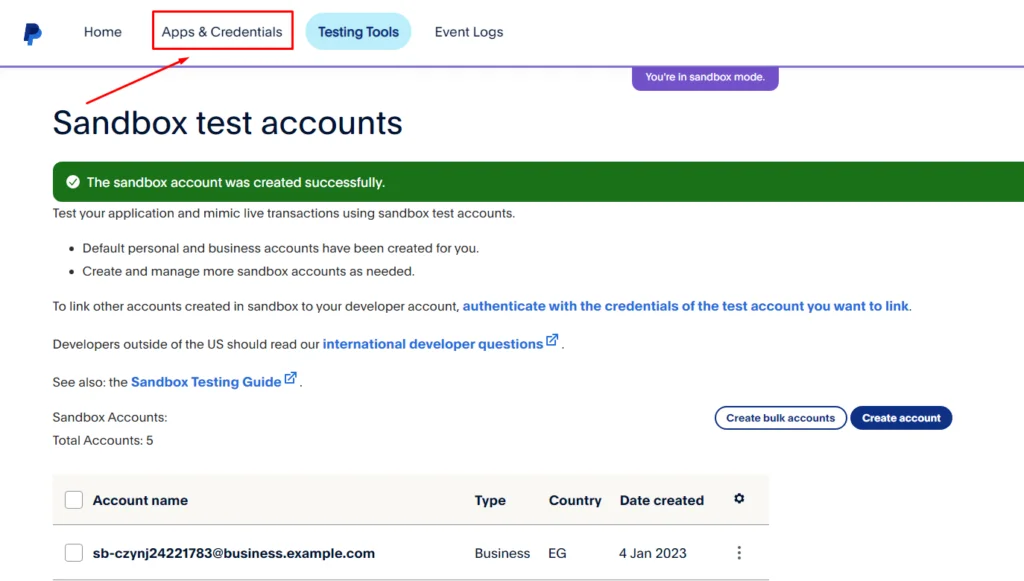
Task: Click the Create bulk accounts button
Action: 780,418
